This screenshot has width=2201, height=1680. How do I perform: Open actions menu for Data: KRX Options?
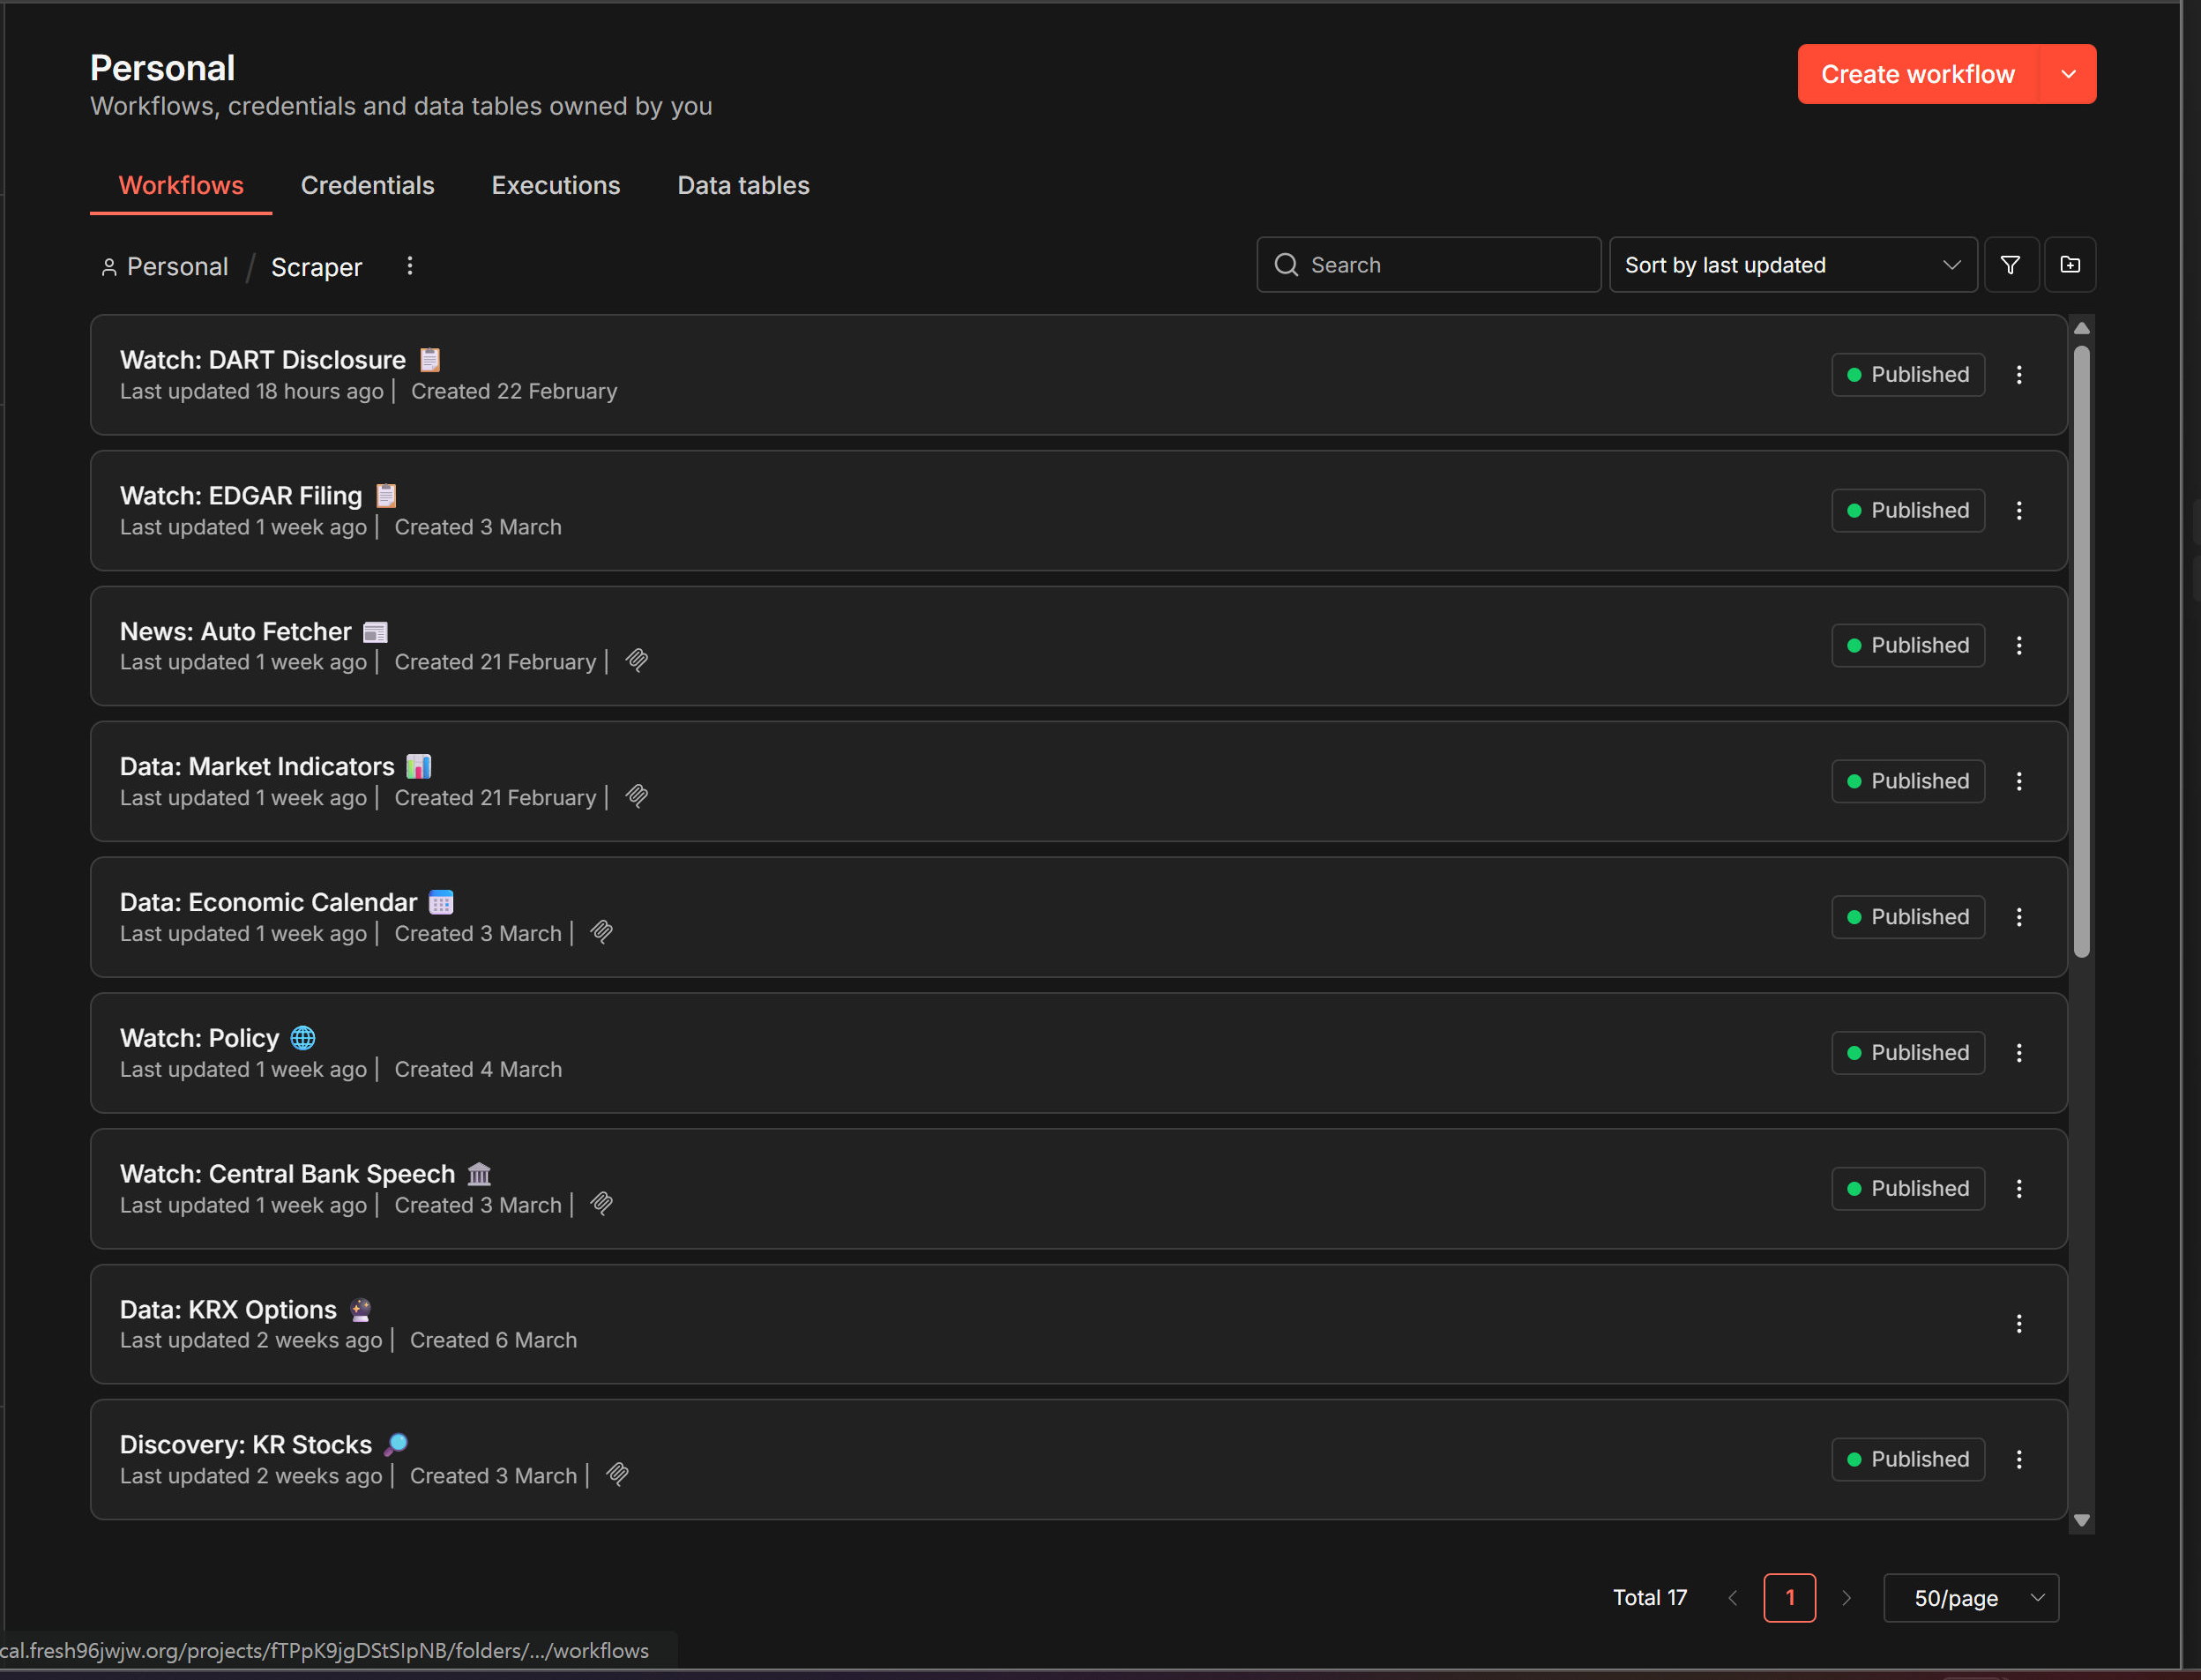tap(2019, 1324)
